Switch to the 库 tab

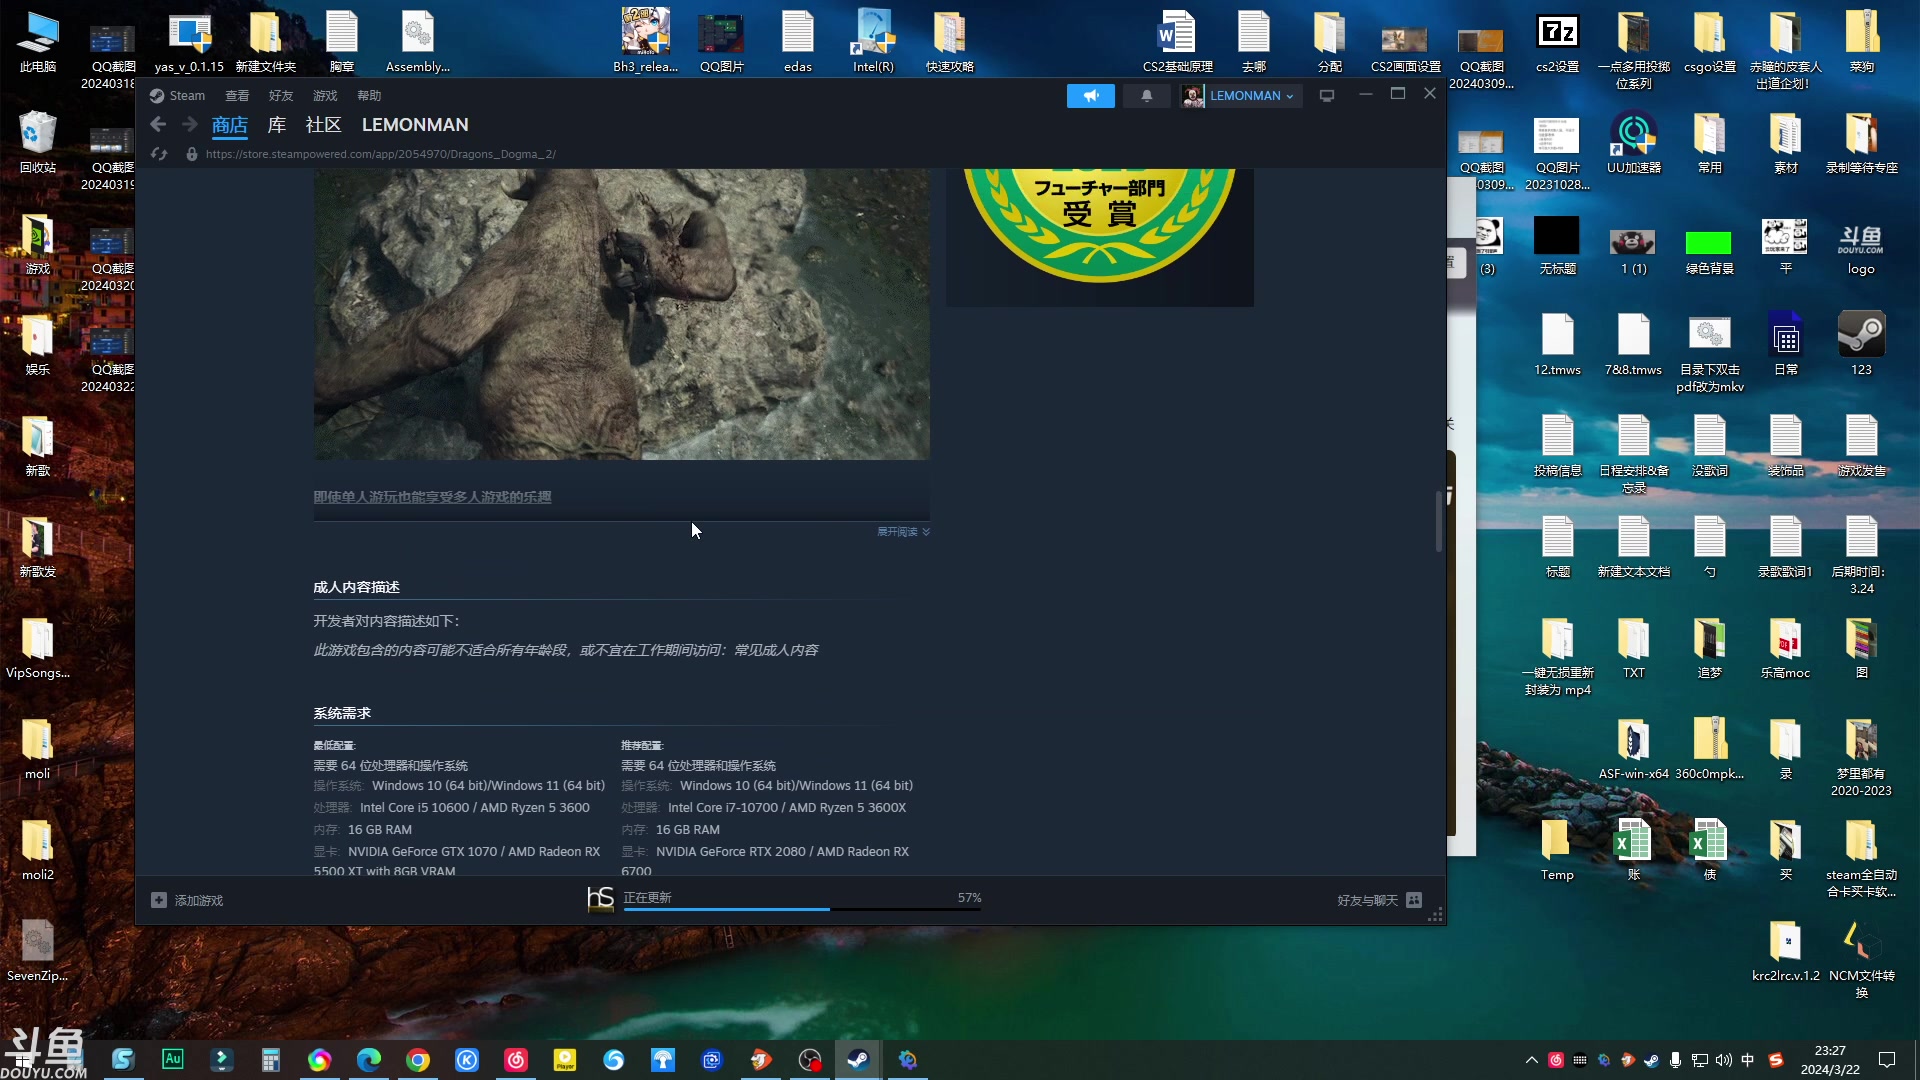click(277, 125)
